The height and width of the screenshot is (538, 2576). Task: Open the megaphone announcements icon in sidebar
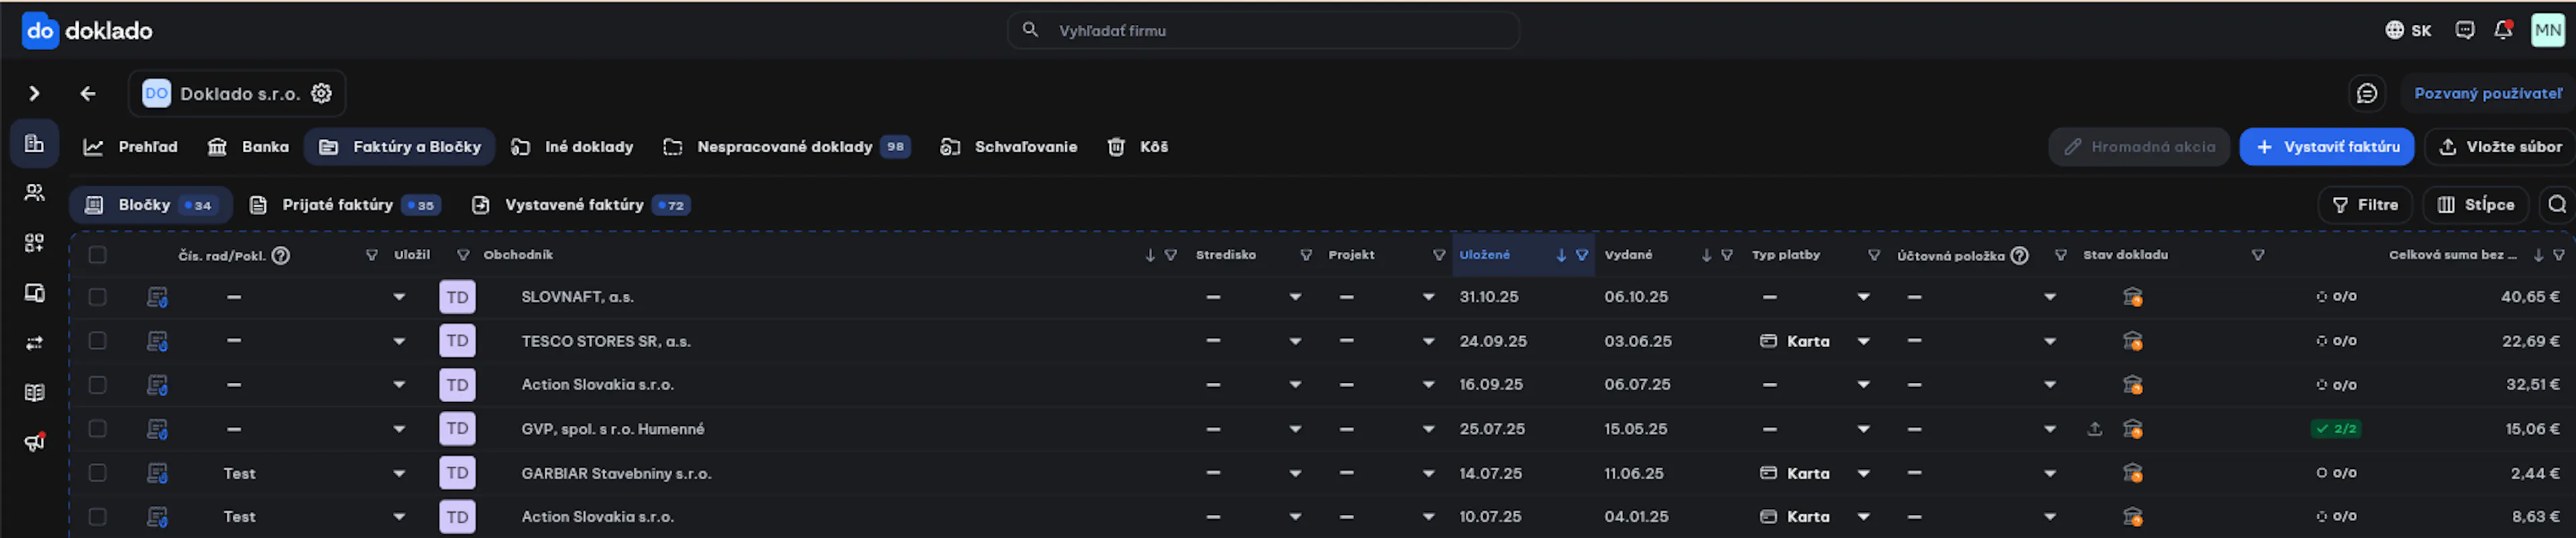tap(34, 442)
